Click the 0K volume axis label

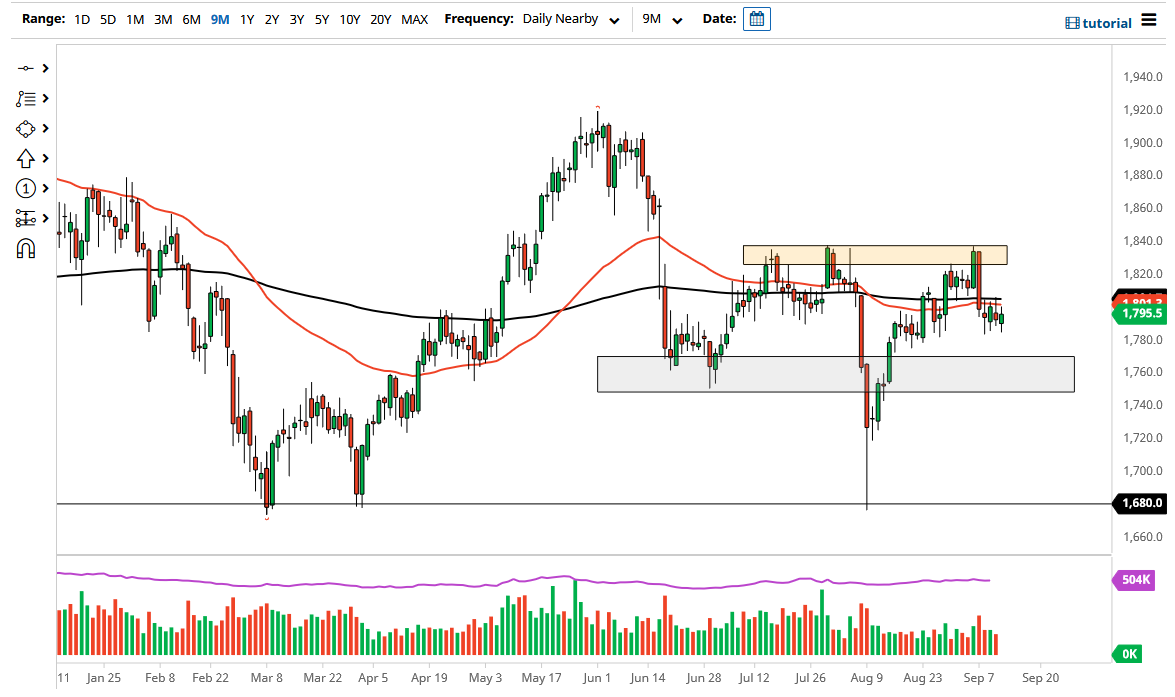[1128, 654]
